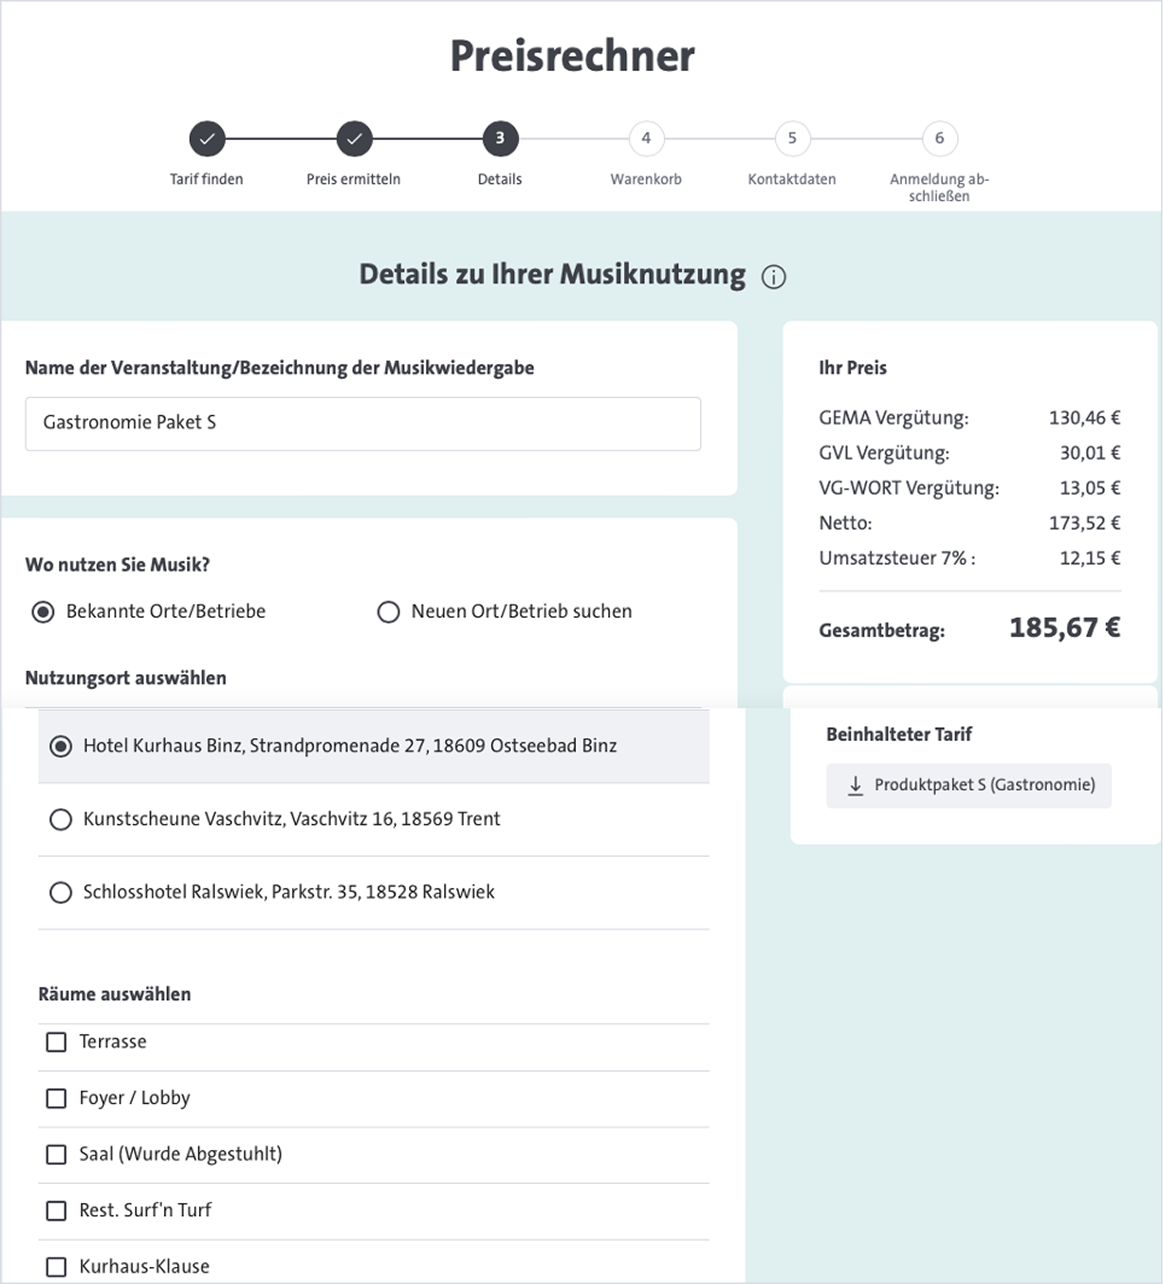Check the Kurhaus-Klause room
The height and width of the screenshot is (1284, 1163).
[x=56, y=1266]
